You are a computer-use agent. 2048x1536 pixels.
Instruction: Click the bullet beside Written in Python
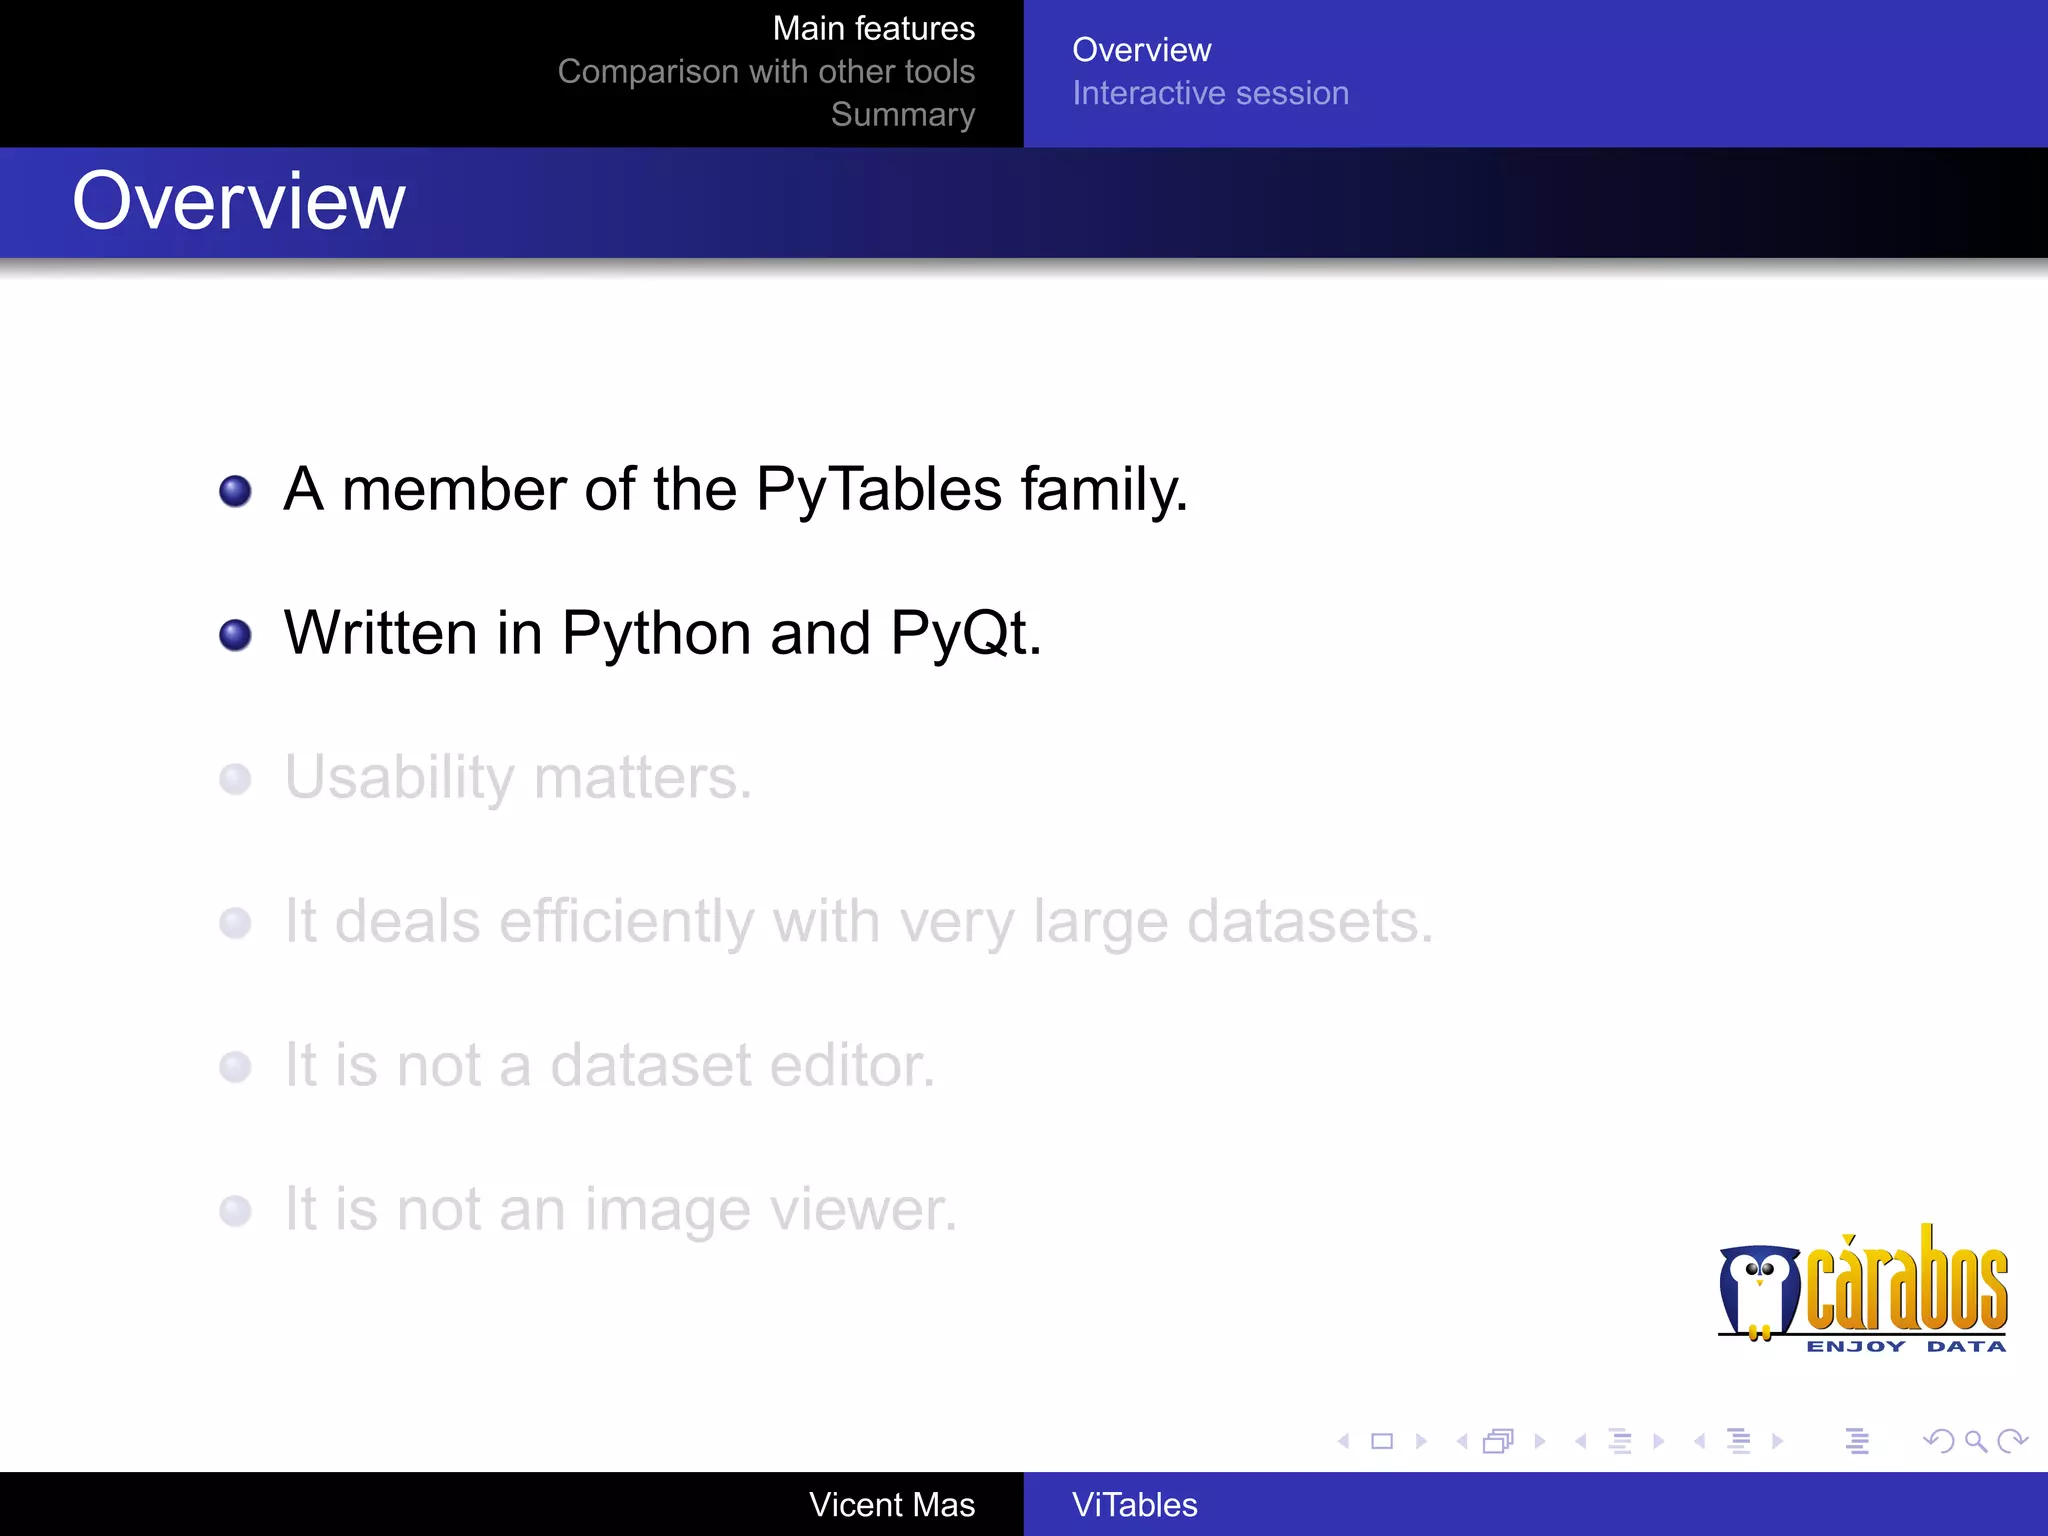click(235, 635)
